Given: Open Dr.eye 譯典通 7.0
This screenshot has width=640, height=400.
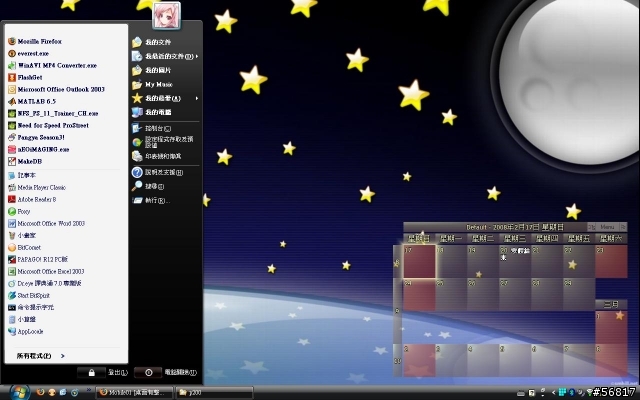Looking at the screenshot, I should [45, 283].
